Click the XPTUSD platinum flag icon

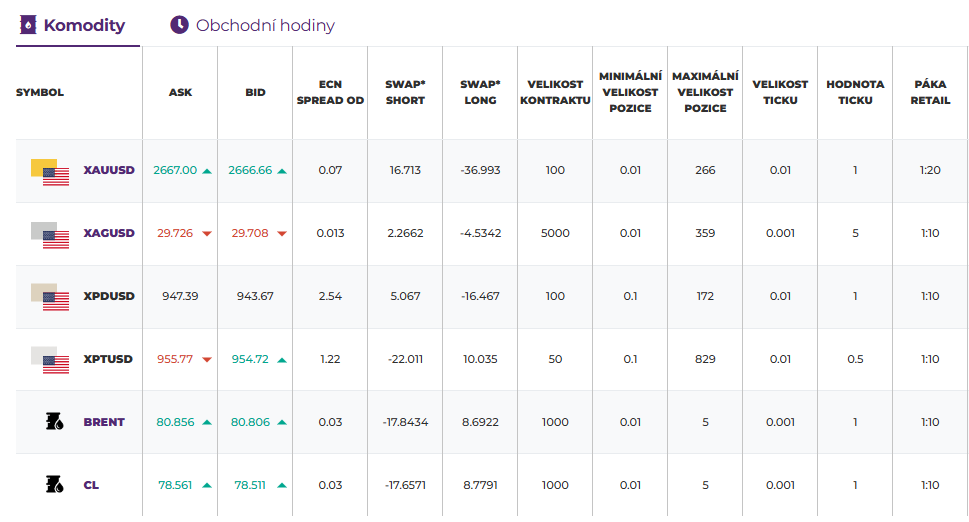pos(50,360)
